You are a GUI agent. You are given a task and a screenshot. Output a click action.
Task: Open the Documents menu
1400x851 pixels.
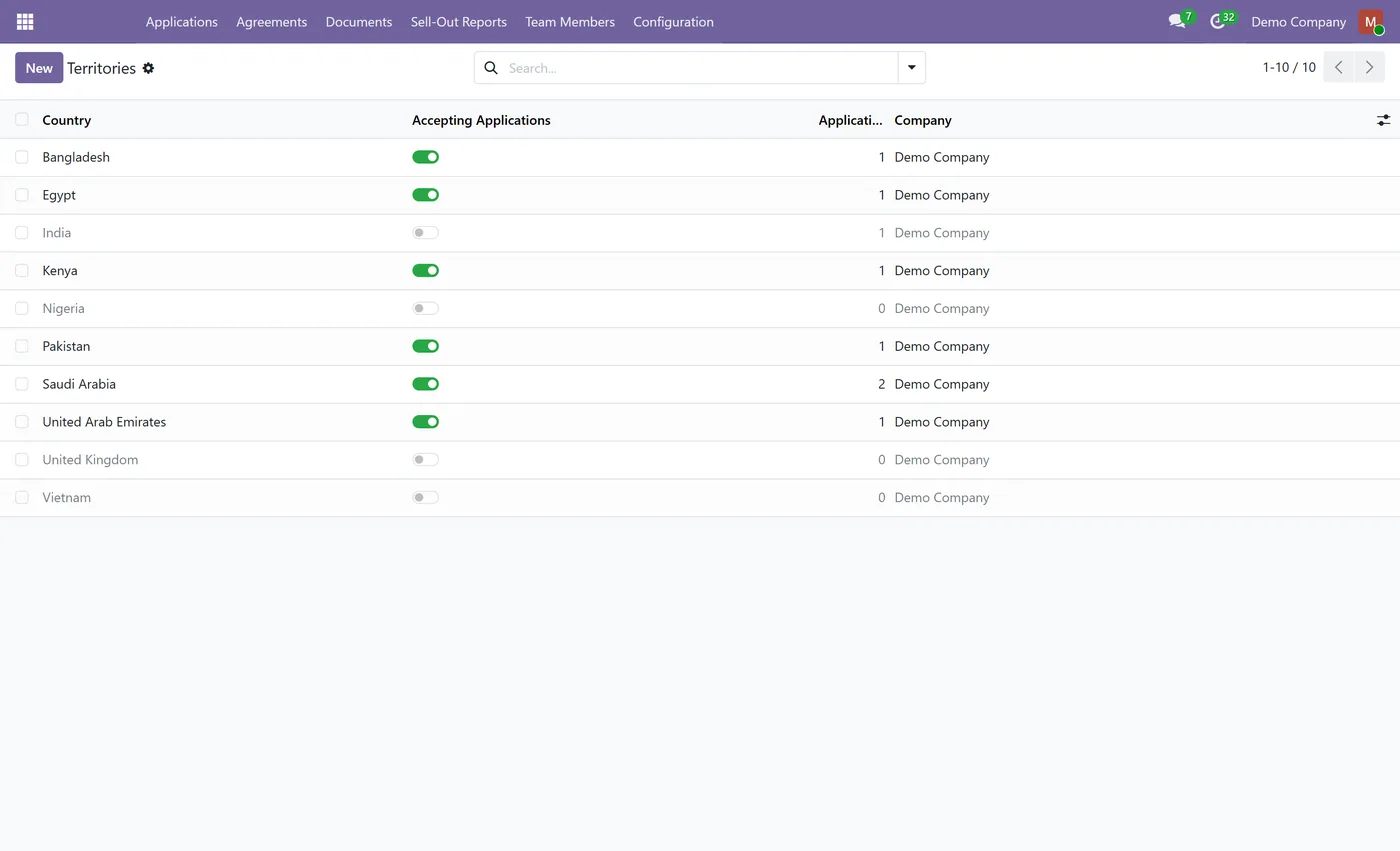point(359,21)
